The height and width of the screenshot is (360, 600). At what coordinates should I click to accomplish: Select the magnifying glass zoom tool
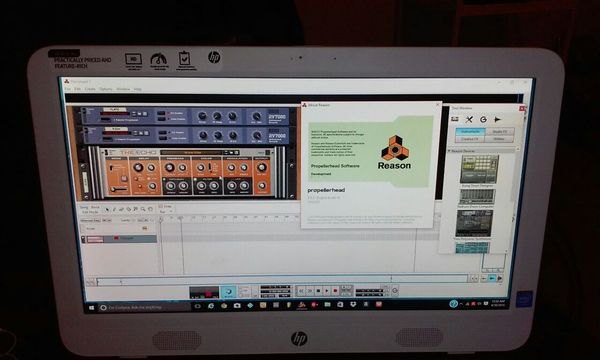tap(143, 209)
